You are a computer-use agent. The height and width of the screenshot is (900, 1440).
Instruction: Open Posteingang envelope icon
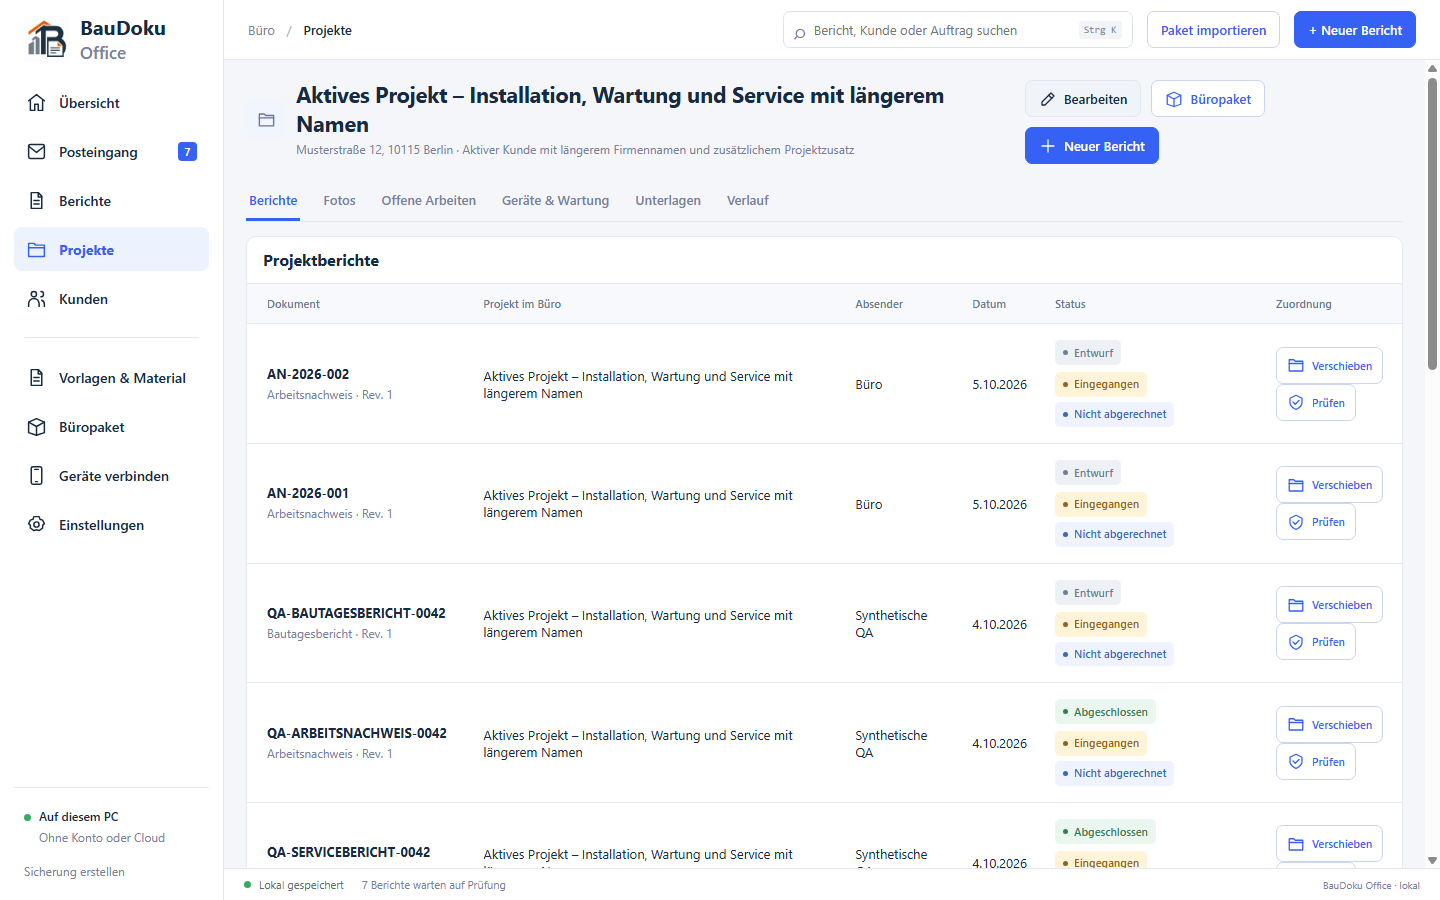tap(37, 152)
